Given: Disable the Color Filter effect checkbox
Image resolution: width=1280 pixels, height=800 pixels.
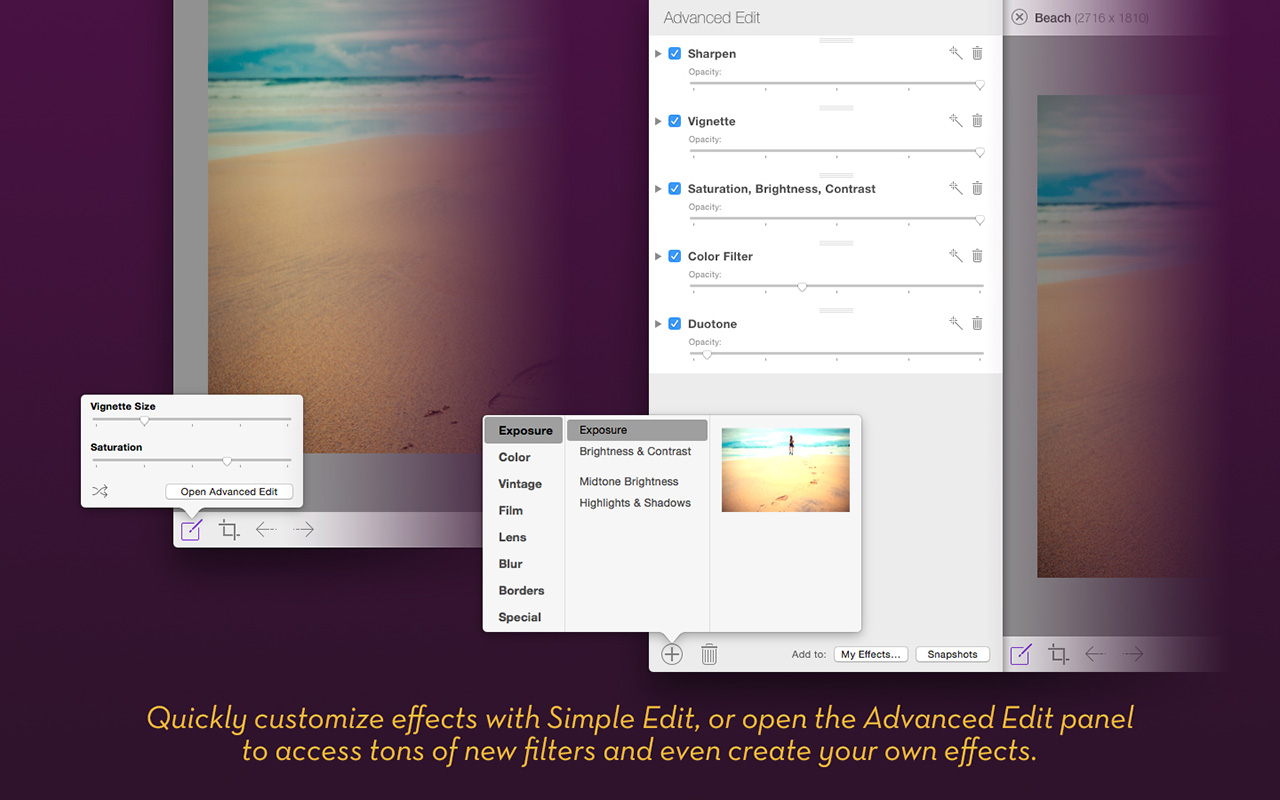Looking at the screenshot, I should point(675,256).
